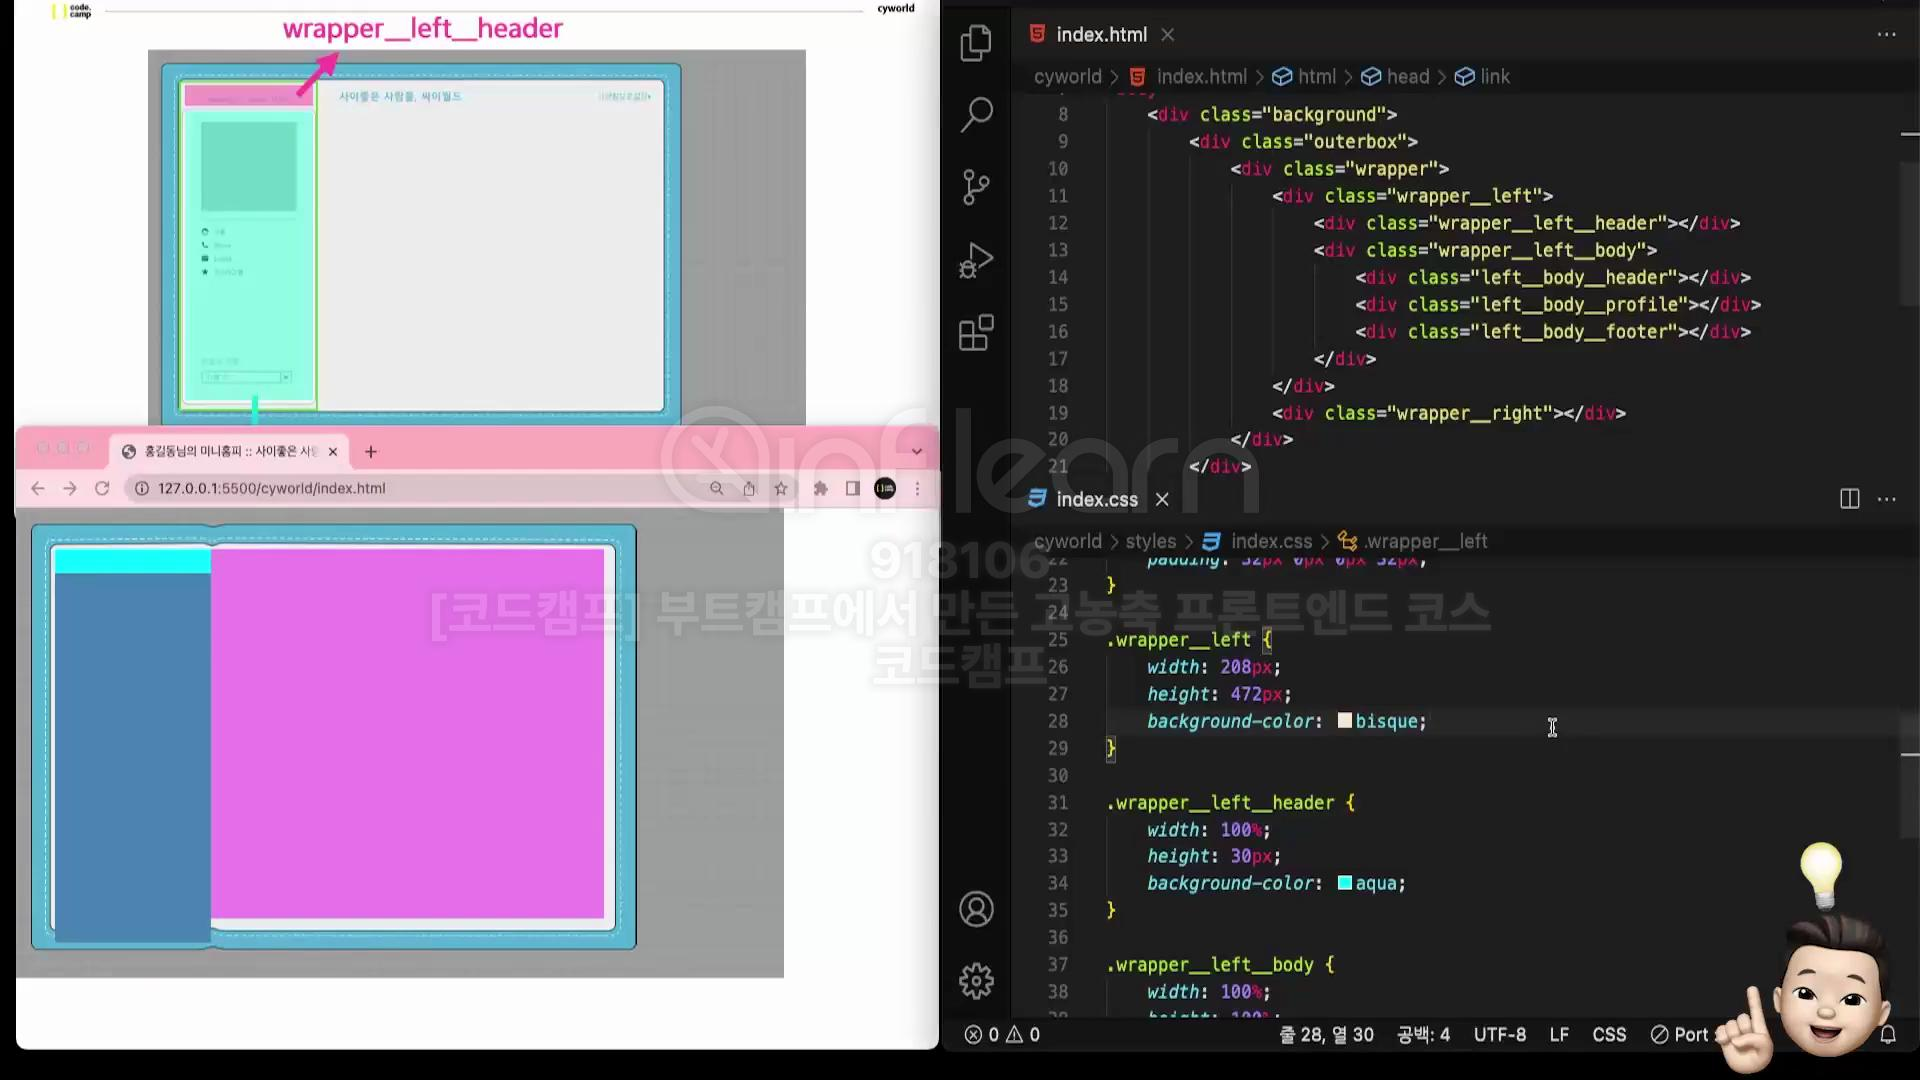Click the link breadcrumb item
This screenshot has width=1920, height=1080.
pyautogui.click(x=1482, y=77)
